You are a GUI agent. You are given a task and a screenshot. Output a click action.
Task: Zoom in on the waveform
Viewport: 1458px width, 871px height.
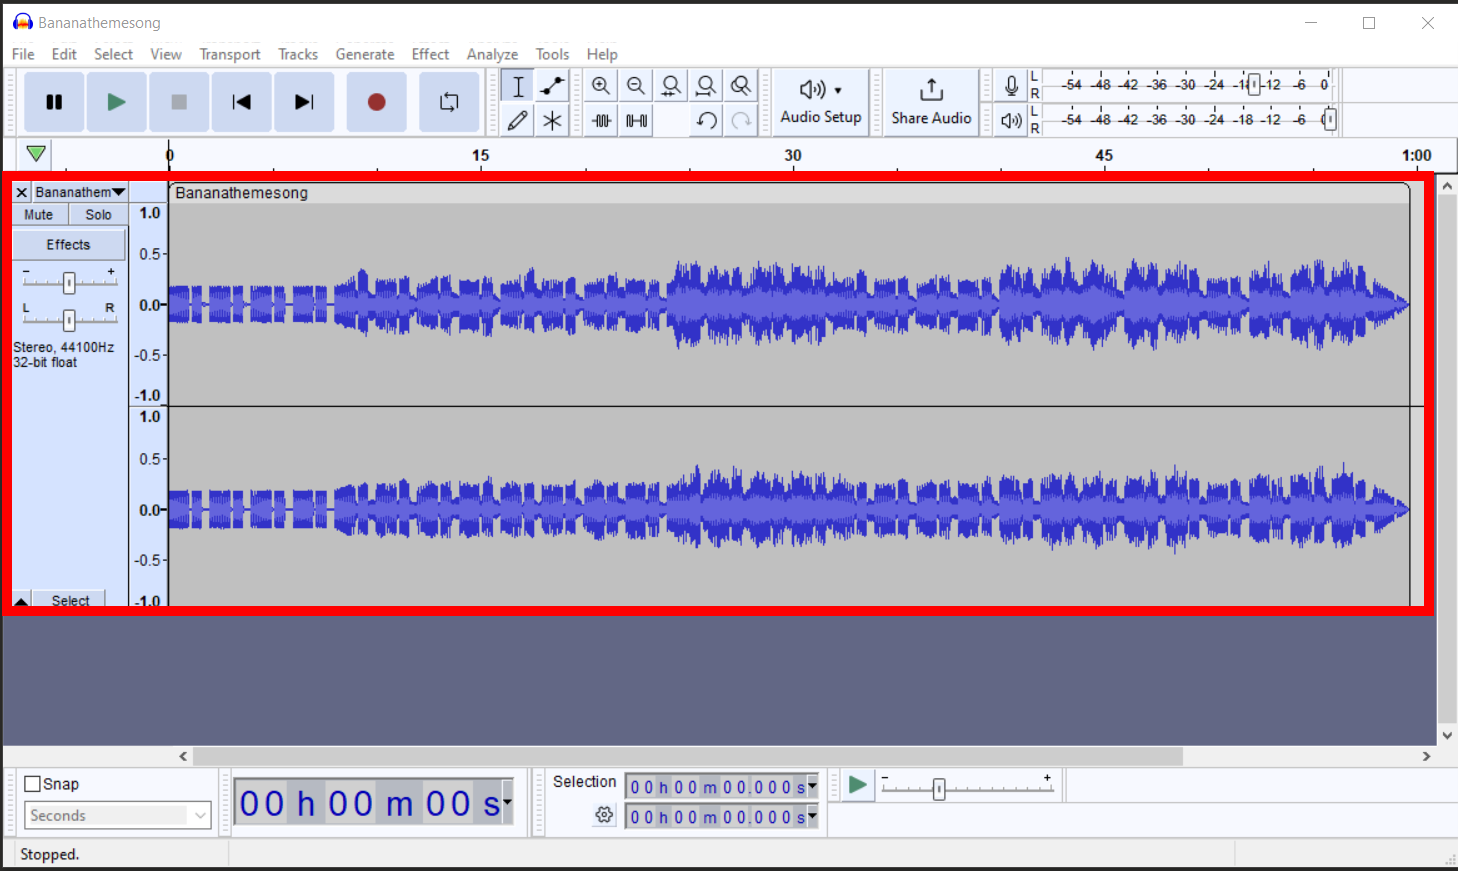[601, 85]
